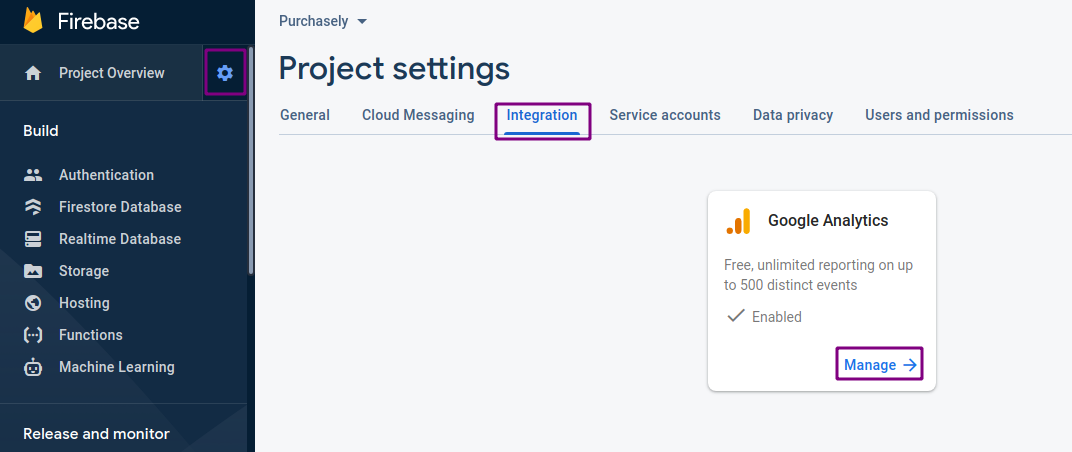Switch to the General tab

coord(305,115)
